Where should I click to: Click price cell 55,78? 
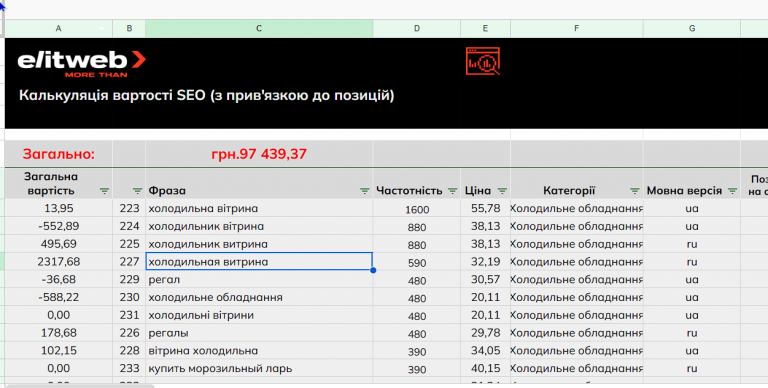485,208
